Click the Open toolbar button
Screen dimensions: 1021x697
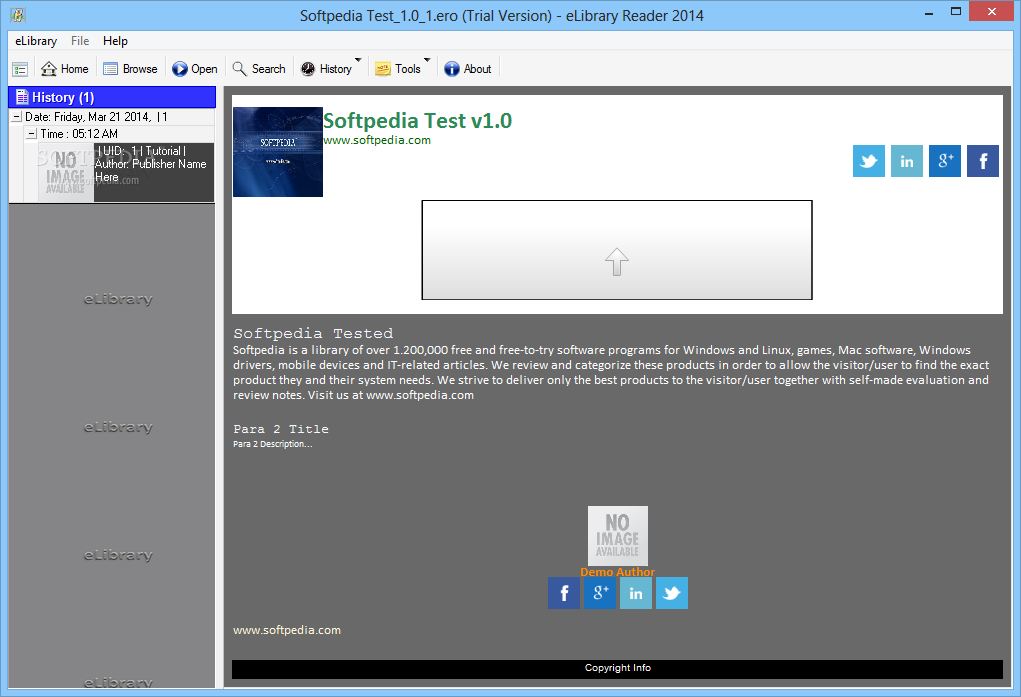(x=195, y=69)
